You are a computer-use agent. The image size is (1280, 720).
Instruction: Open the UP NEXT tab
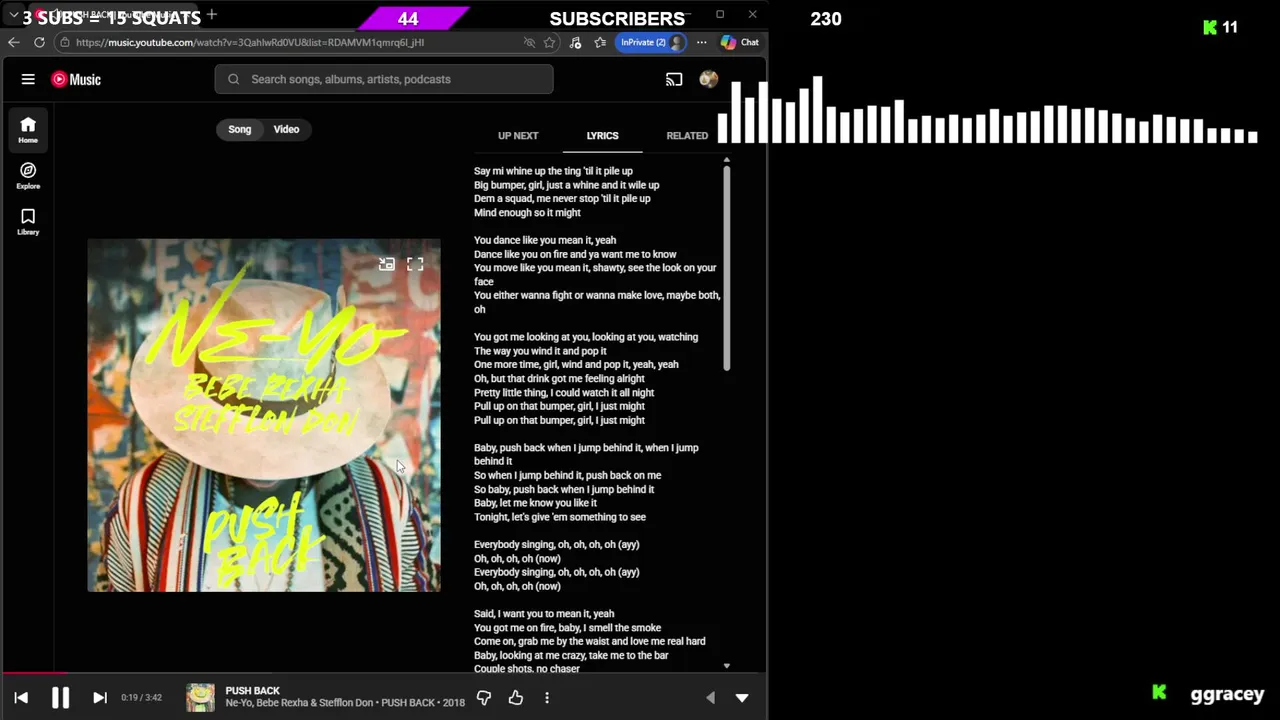[x=518, y=136]
